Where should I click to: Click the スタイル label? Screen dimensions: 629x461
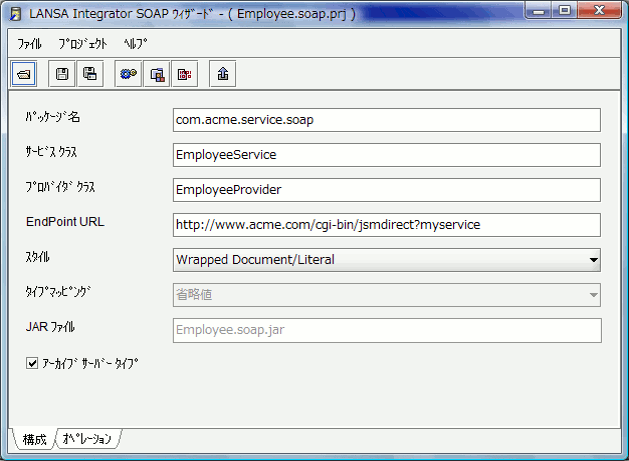click(38, 257)
